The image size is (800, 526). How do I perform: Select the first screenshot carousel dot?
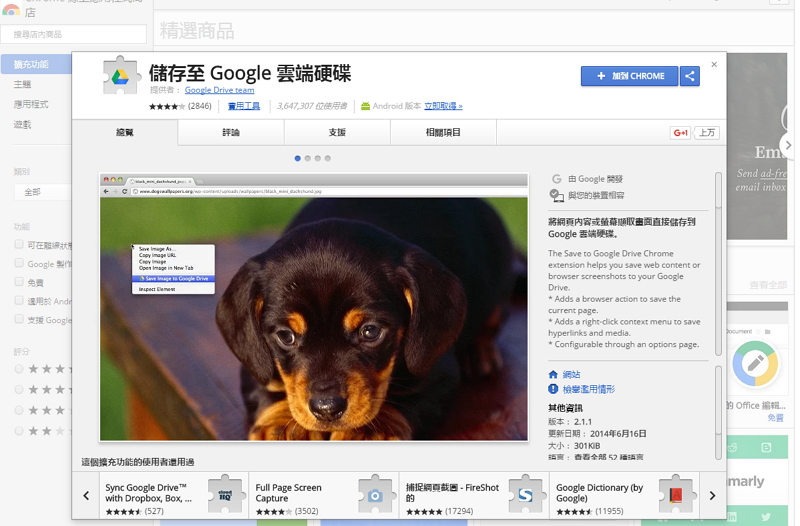coord(297,158)
